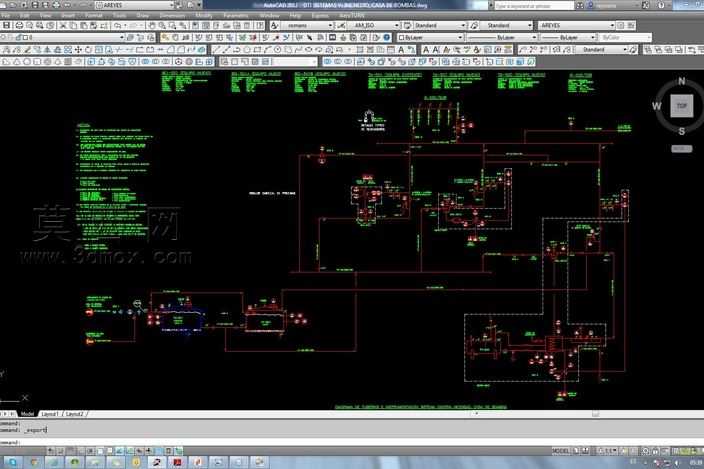
Task: Select the Rectangle tool in the Draw toolbar
Action: point(257,50)
